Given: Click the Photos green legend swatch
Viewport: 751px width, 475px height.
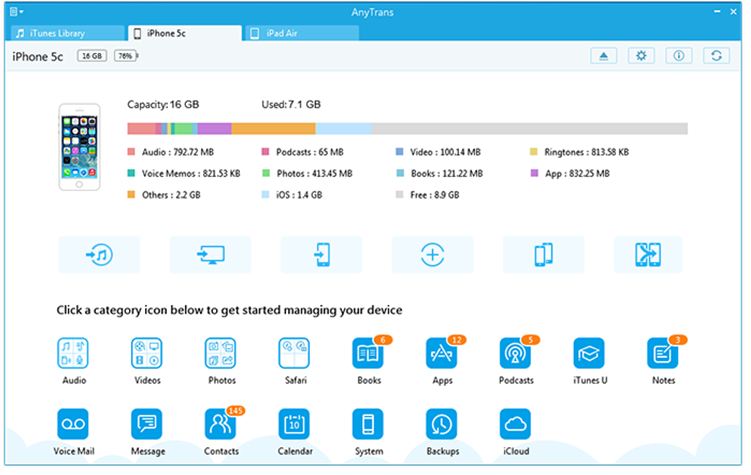Looking at the screenshot, I should click(266, 173).
